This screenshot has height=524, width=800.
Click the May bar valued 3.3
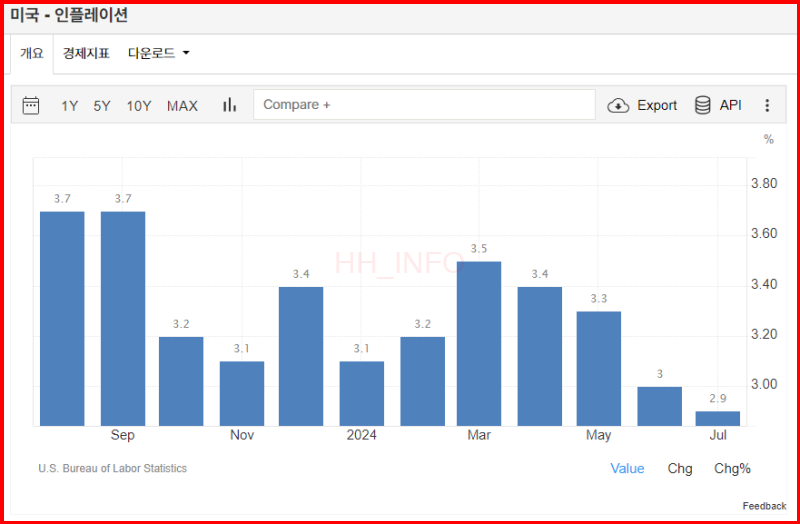click(x=598, y=368)
